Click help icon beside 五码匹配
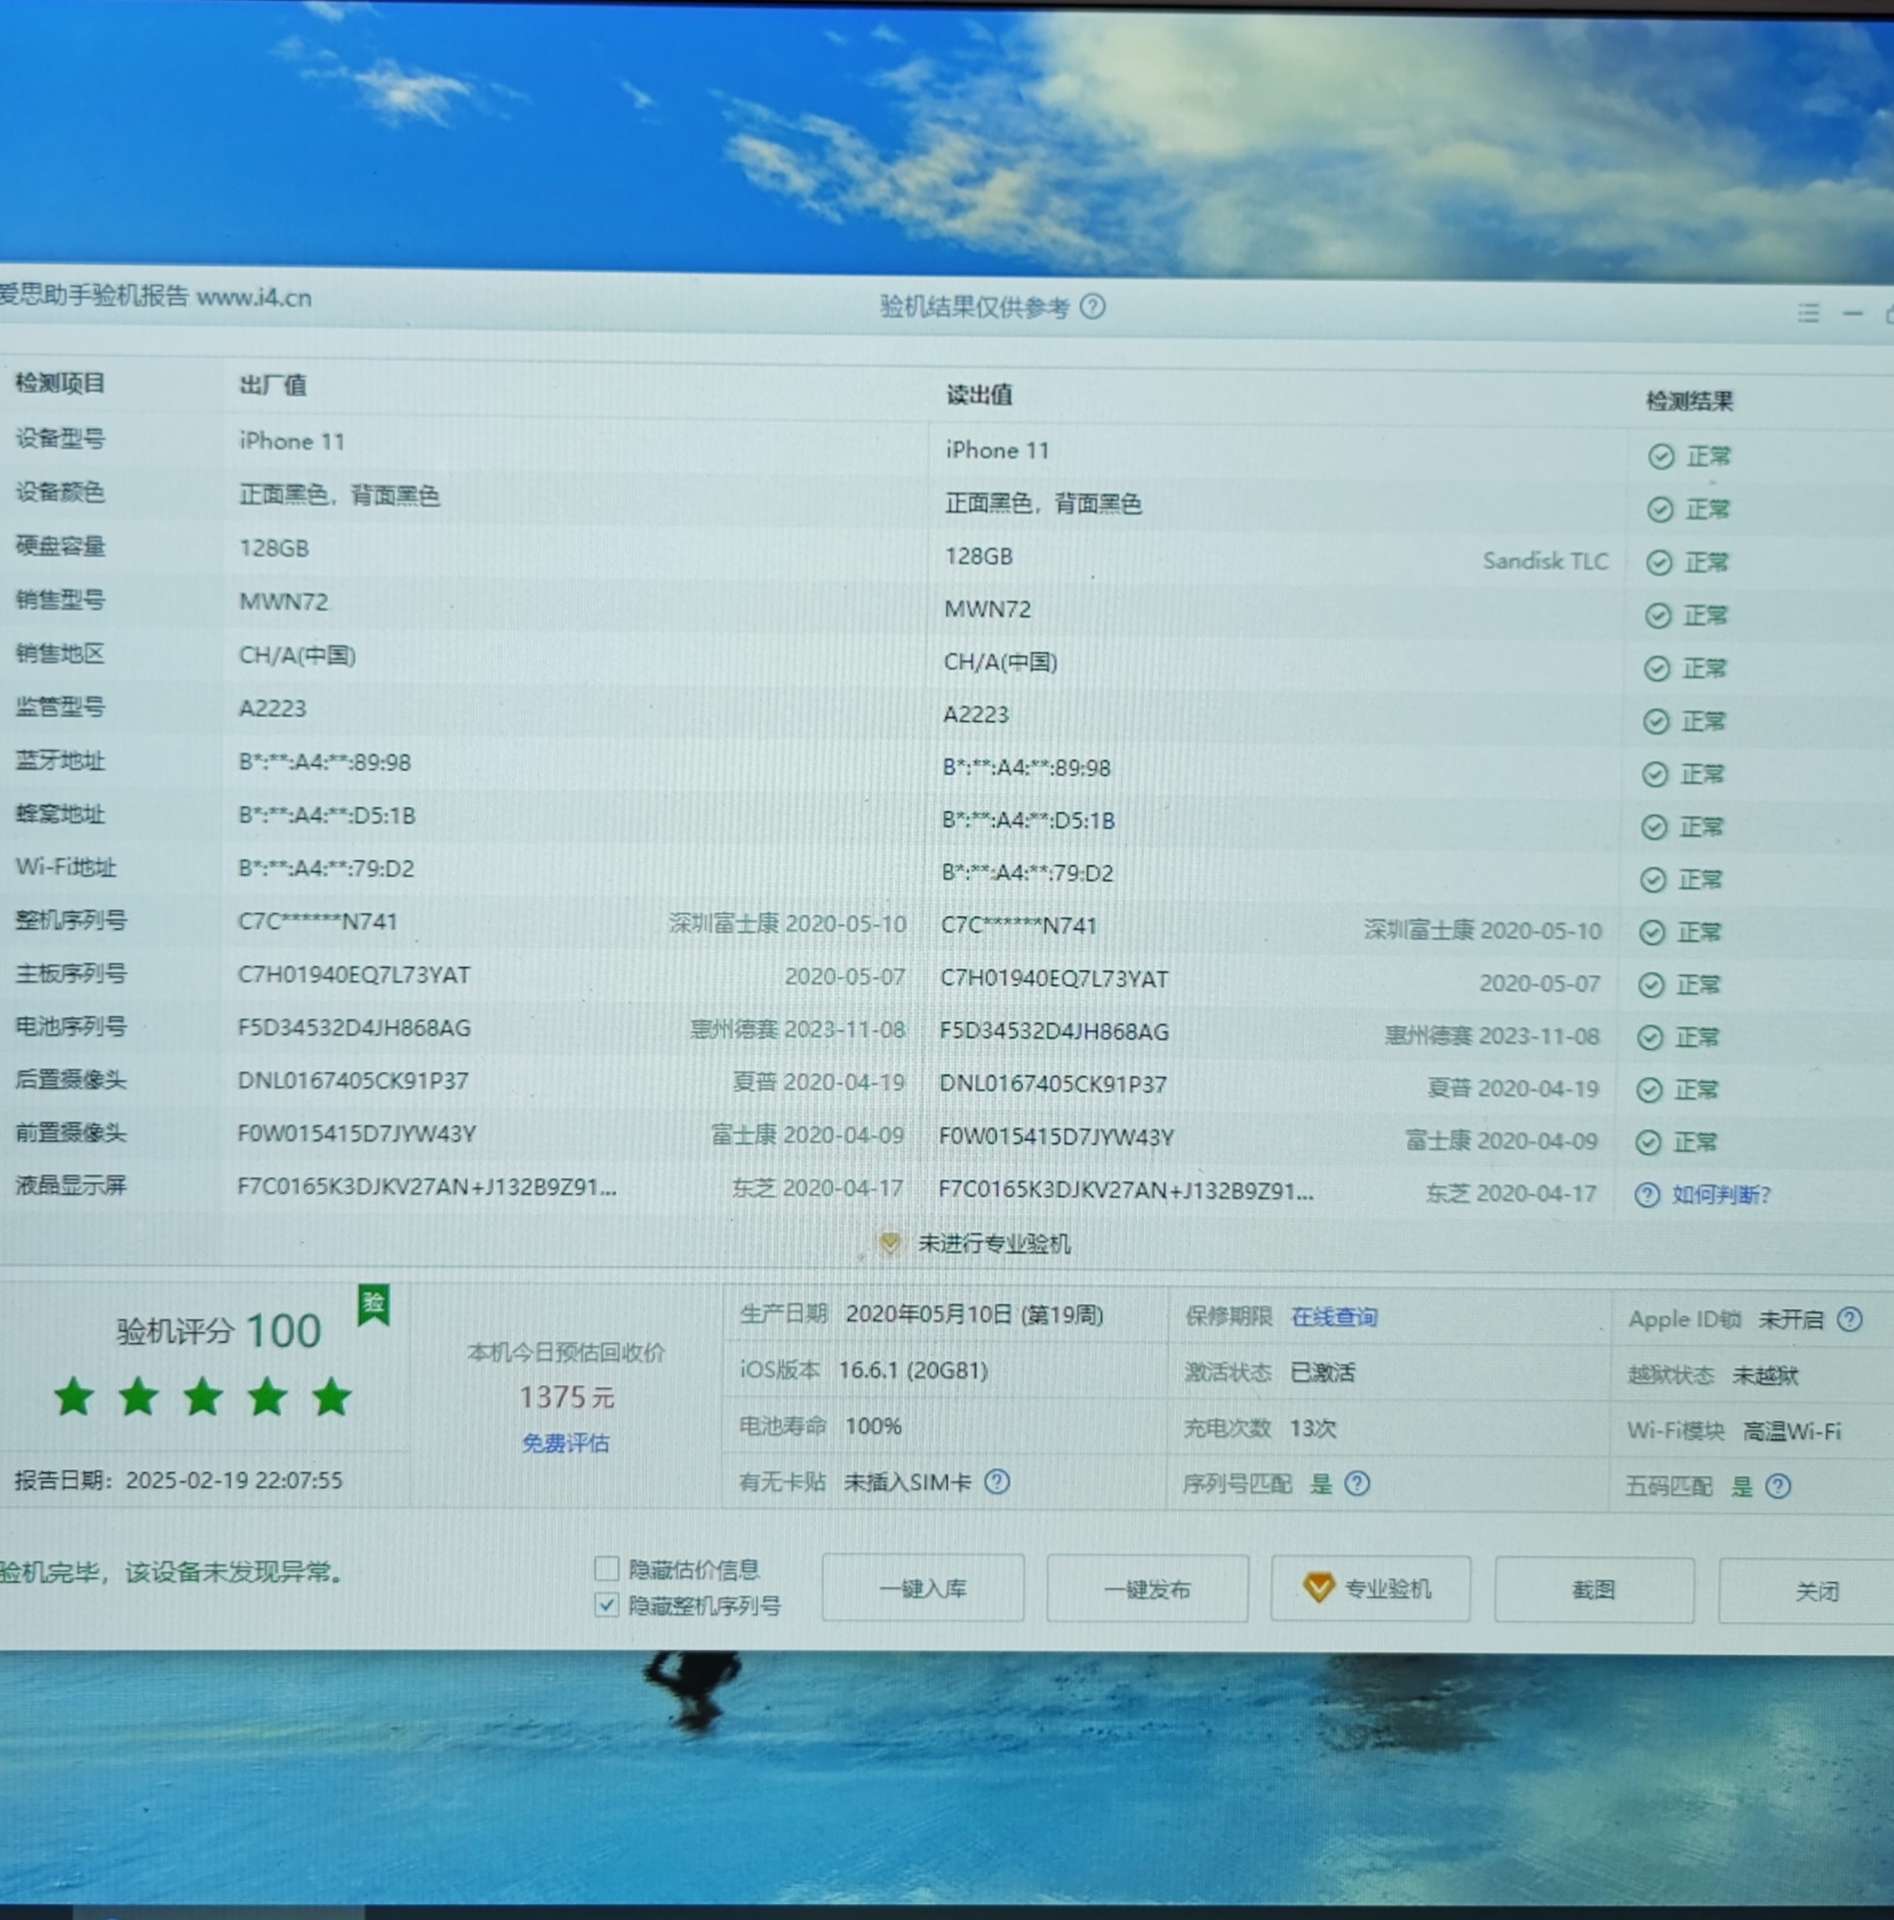The height and width of the screenshot is (1920, 1894). coord(1778,1487)
